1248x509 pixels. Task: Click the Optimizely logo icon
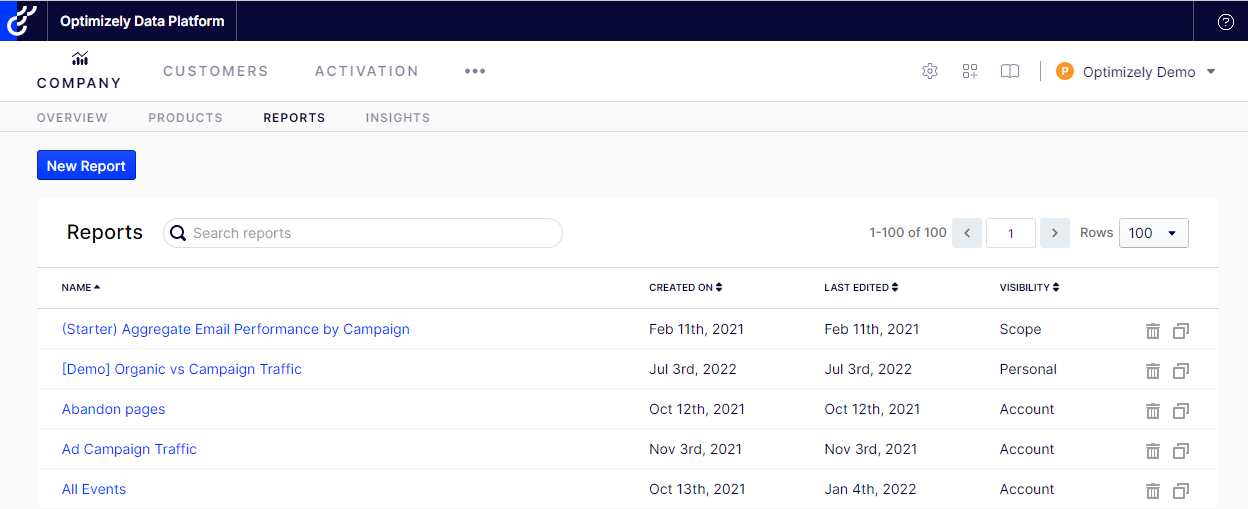pyautogui.click(x=22, y=21)
